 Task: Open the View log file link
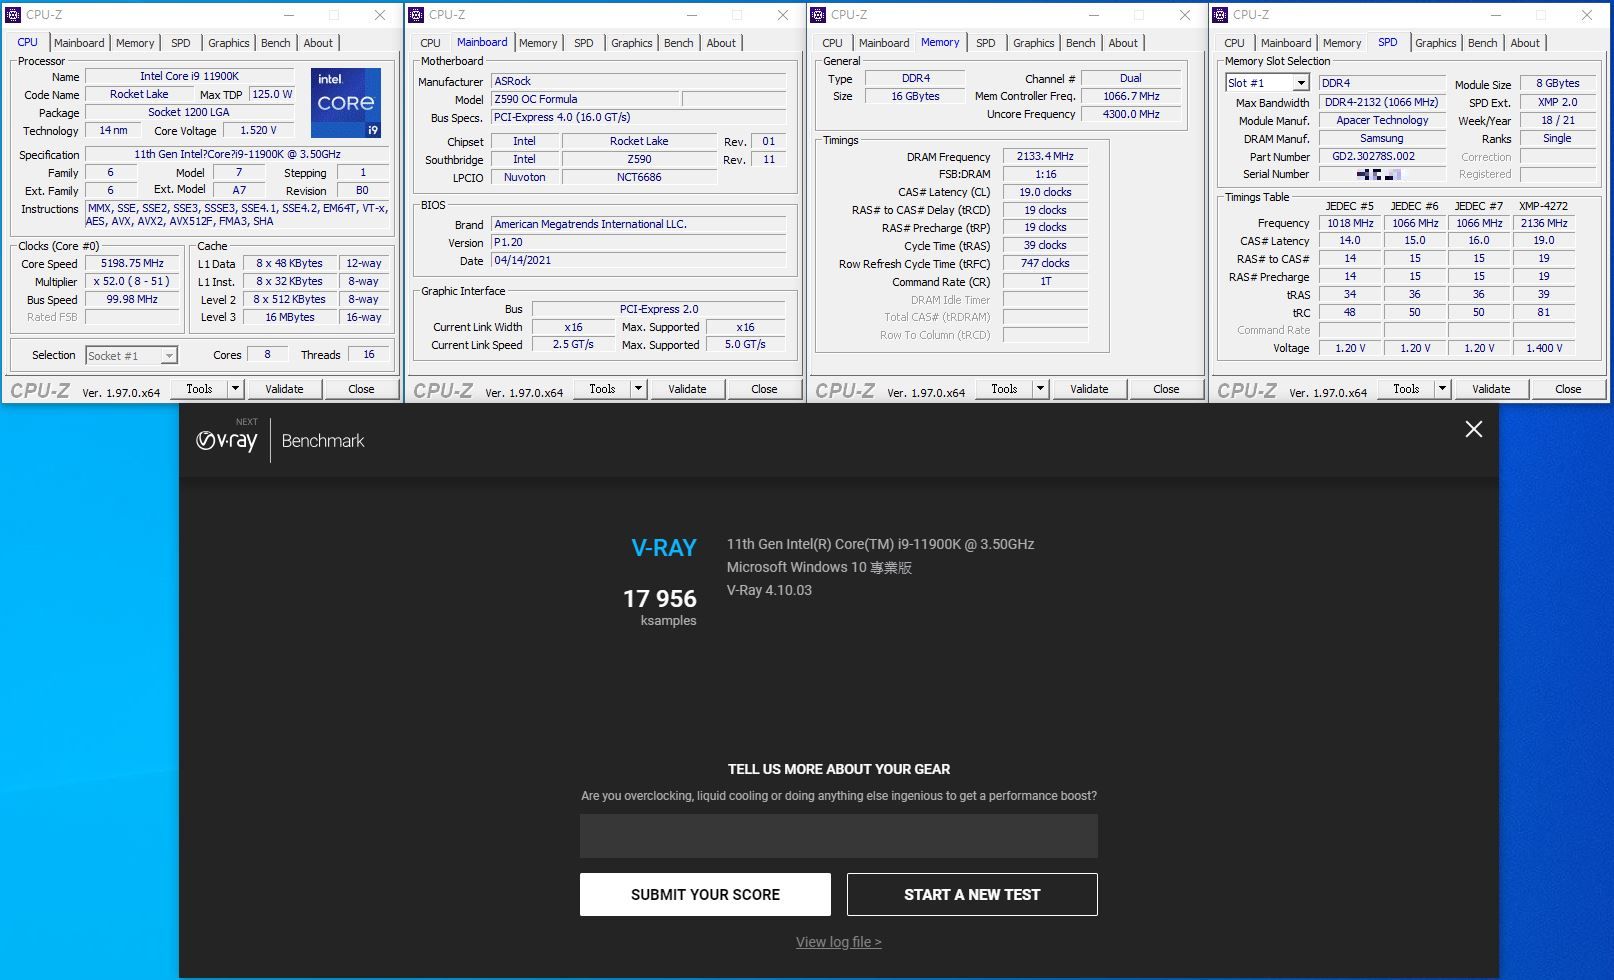[x=838, y=942]
